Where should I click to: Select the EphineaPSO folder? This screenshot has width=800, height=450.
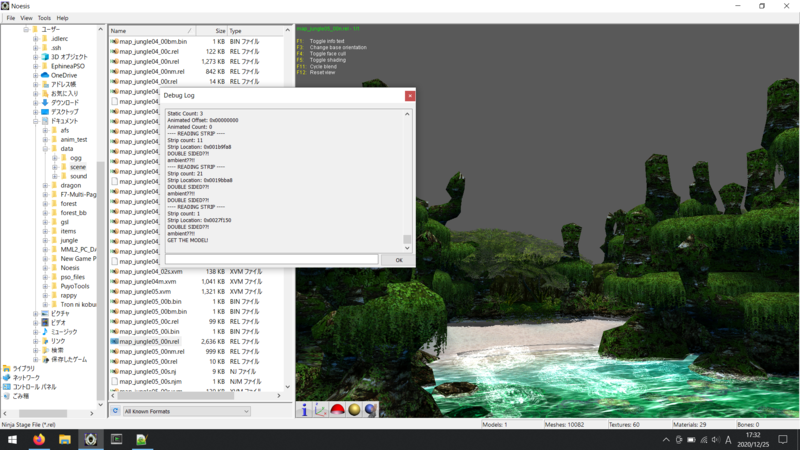pyautogui.click(x=67, y=66)
